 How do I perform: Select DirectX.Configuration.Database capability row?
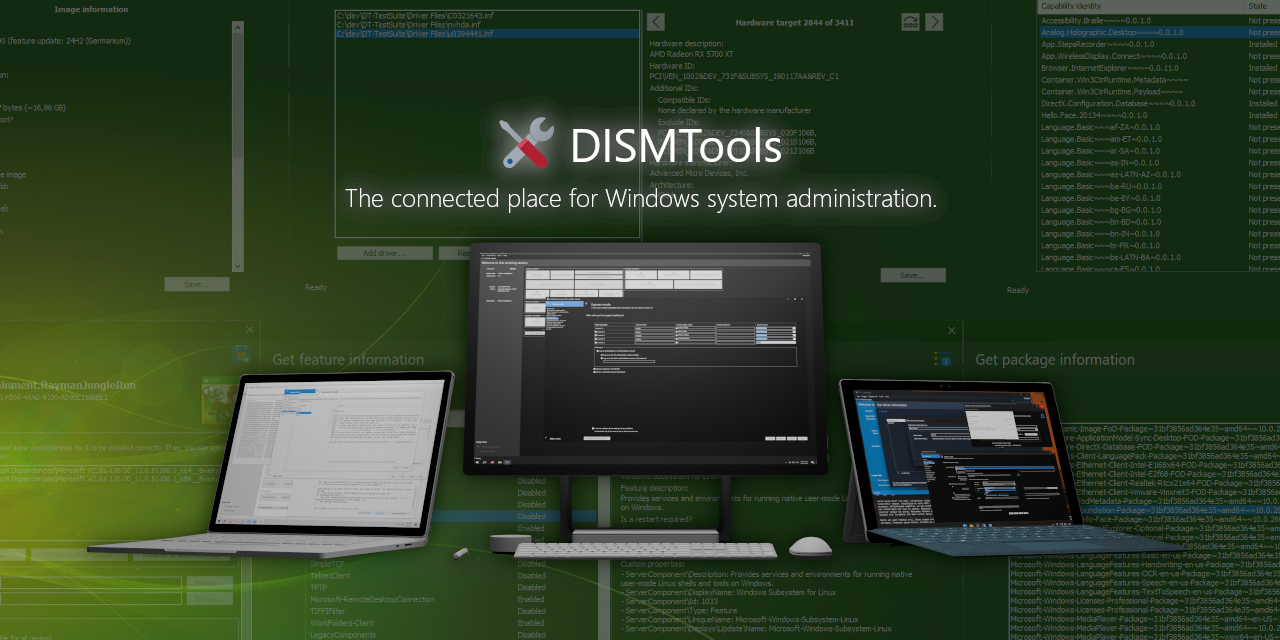point(1158,103)
